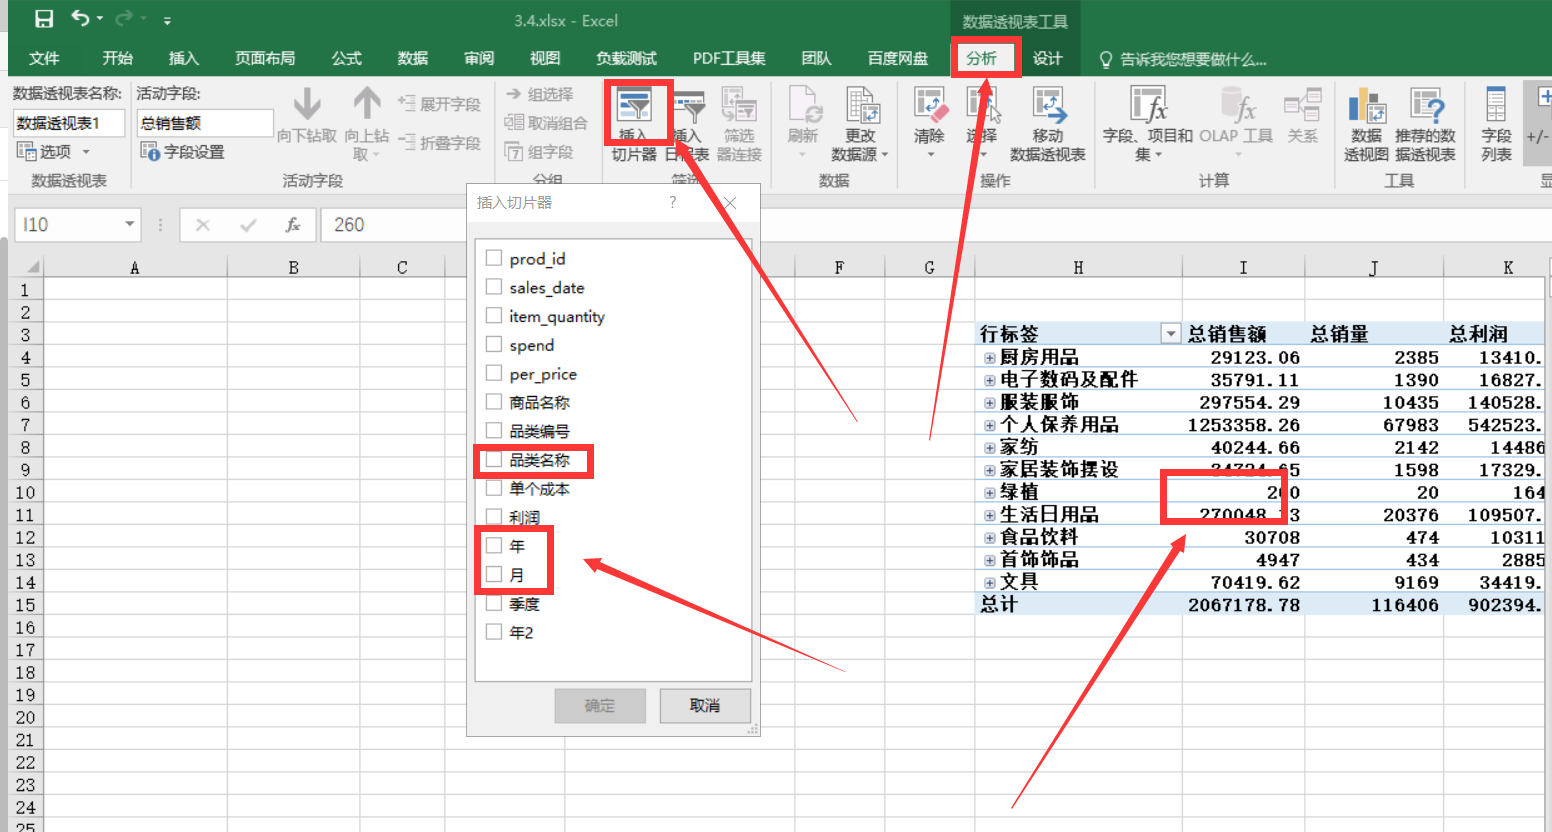
Task: Click the fx insert function icon
Action: 293,225
